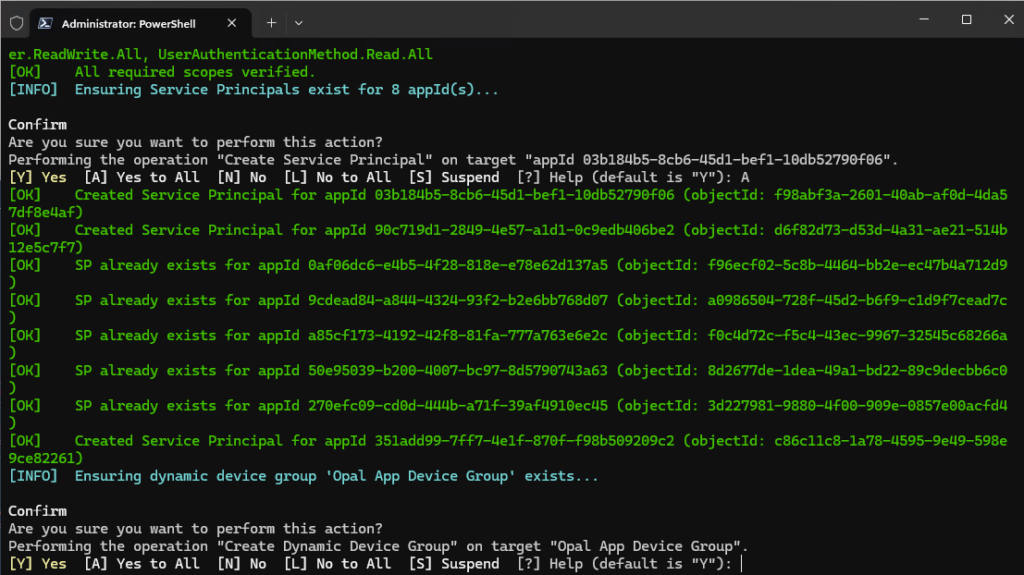Expand the new tab profiles dropdown chevron
Viewport: 1024px width, 575px height.
pyautogui.click(x=299, y=22)
